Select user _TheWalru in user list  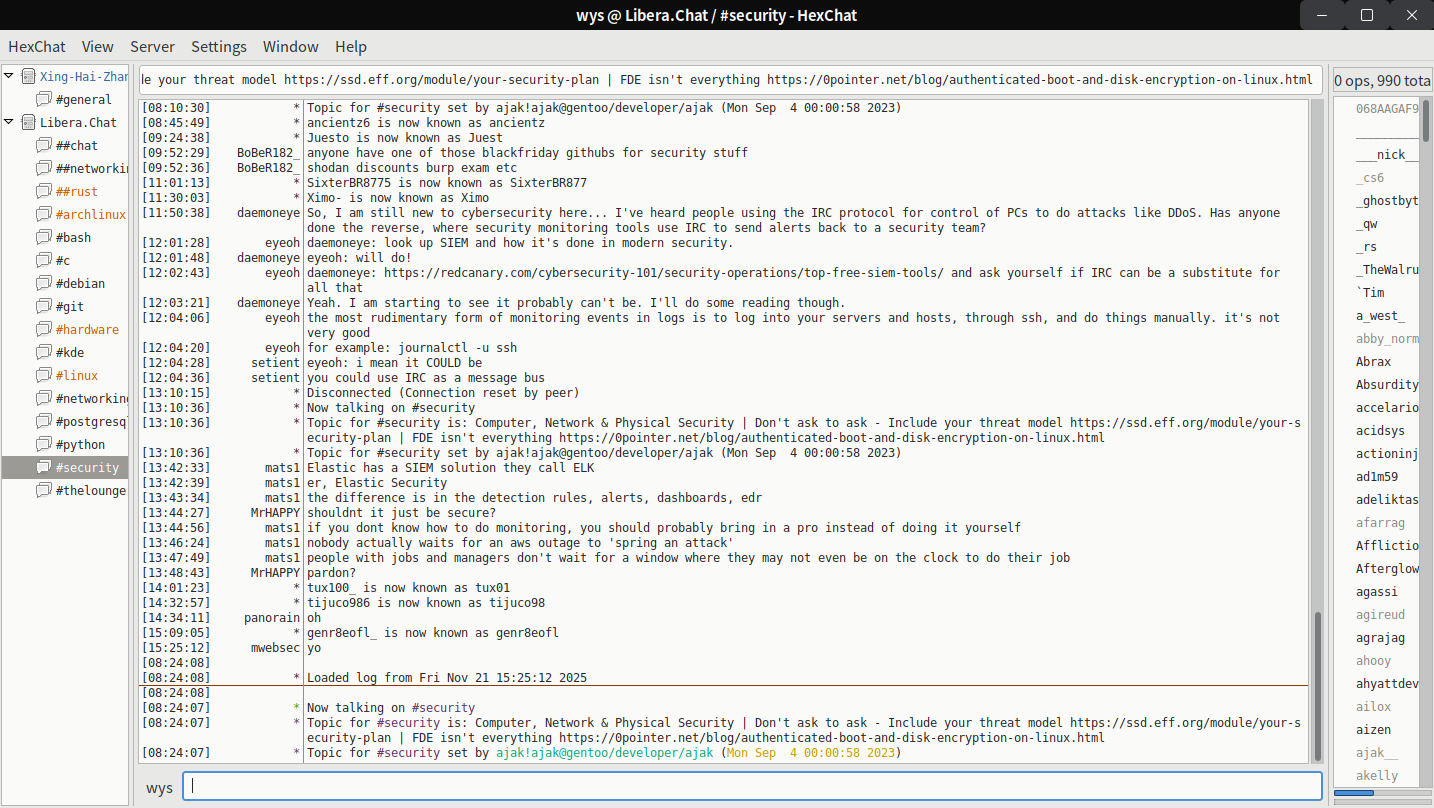click(1387, 270)
